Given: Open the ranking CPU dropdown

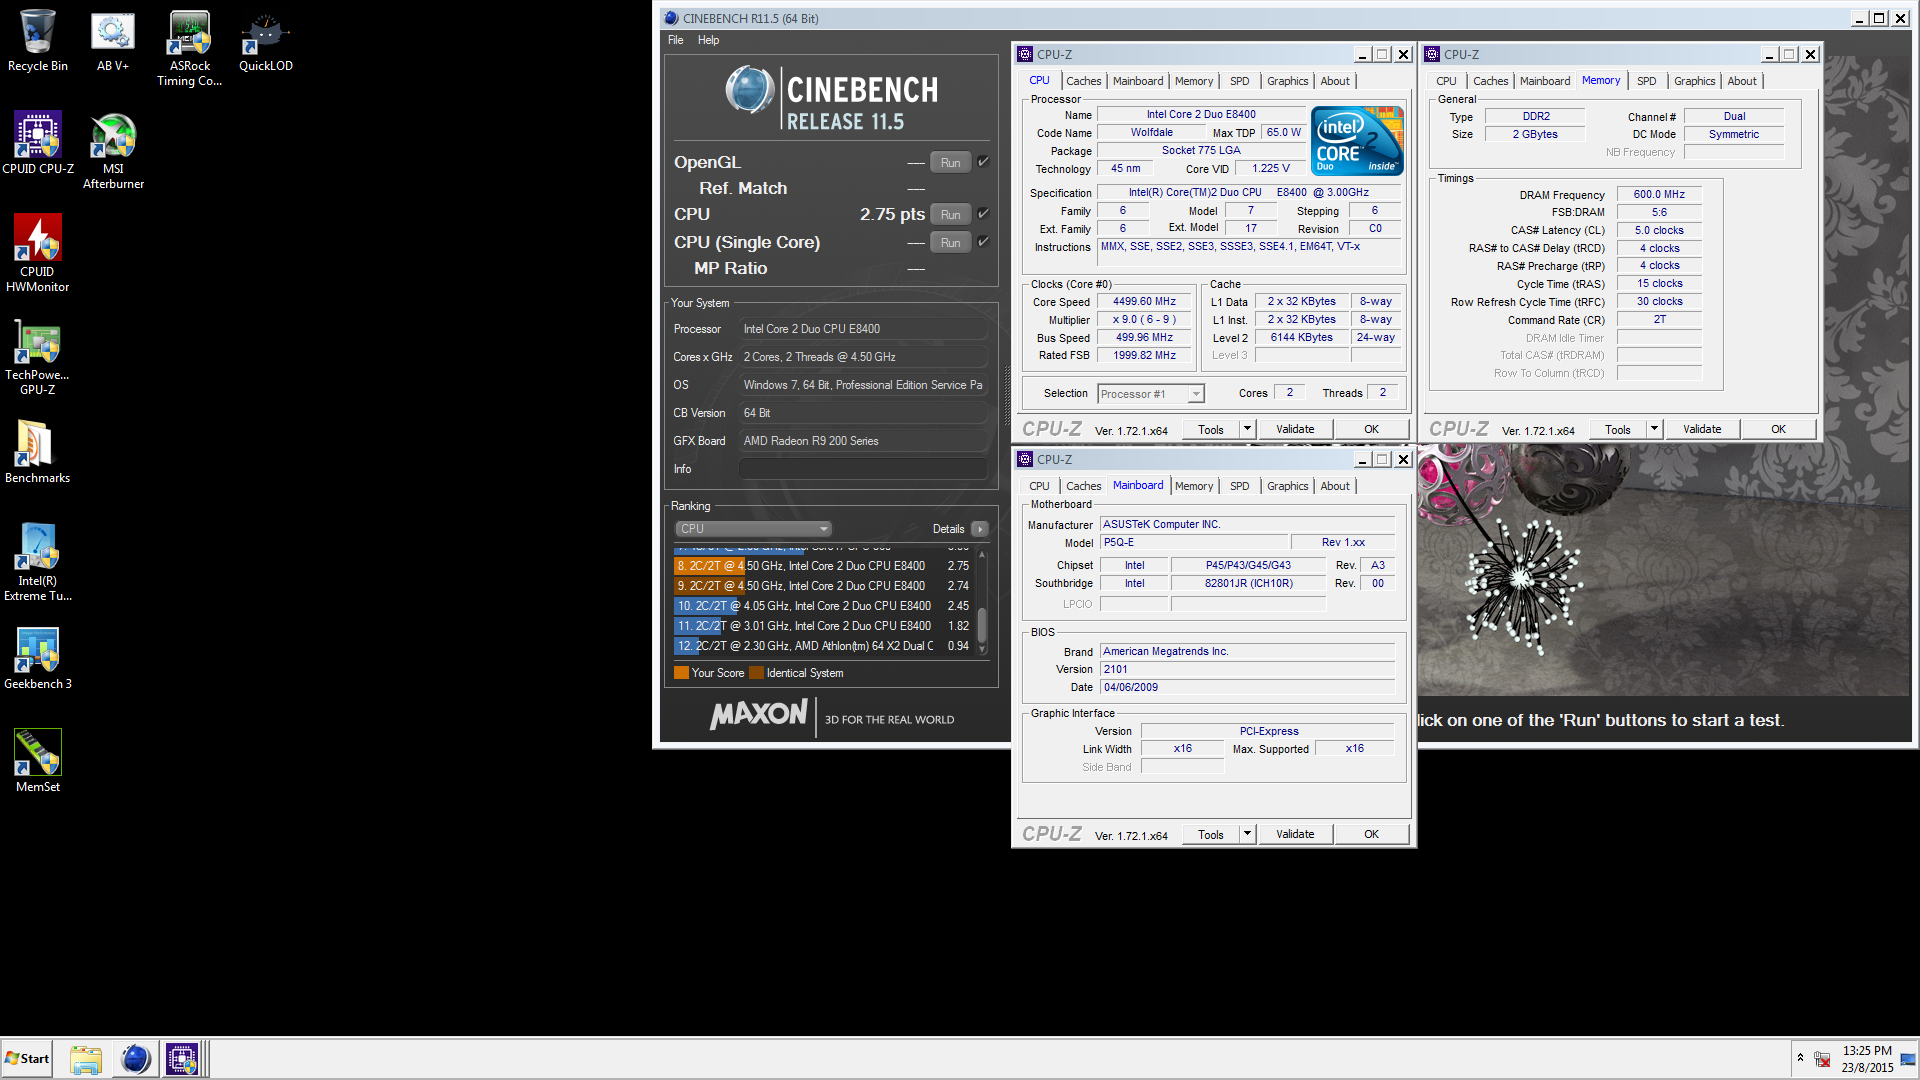Looking at the screenshot, I should click(754, 529).
